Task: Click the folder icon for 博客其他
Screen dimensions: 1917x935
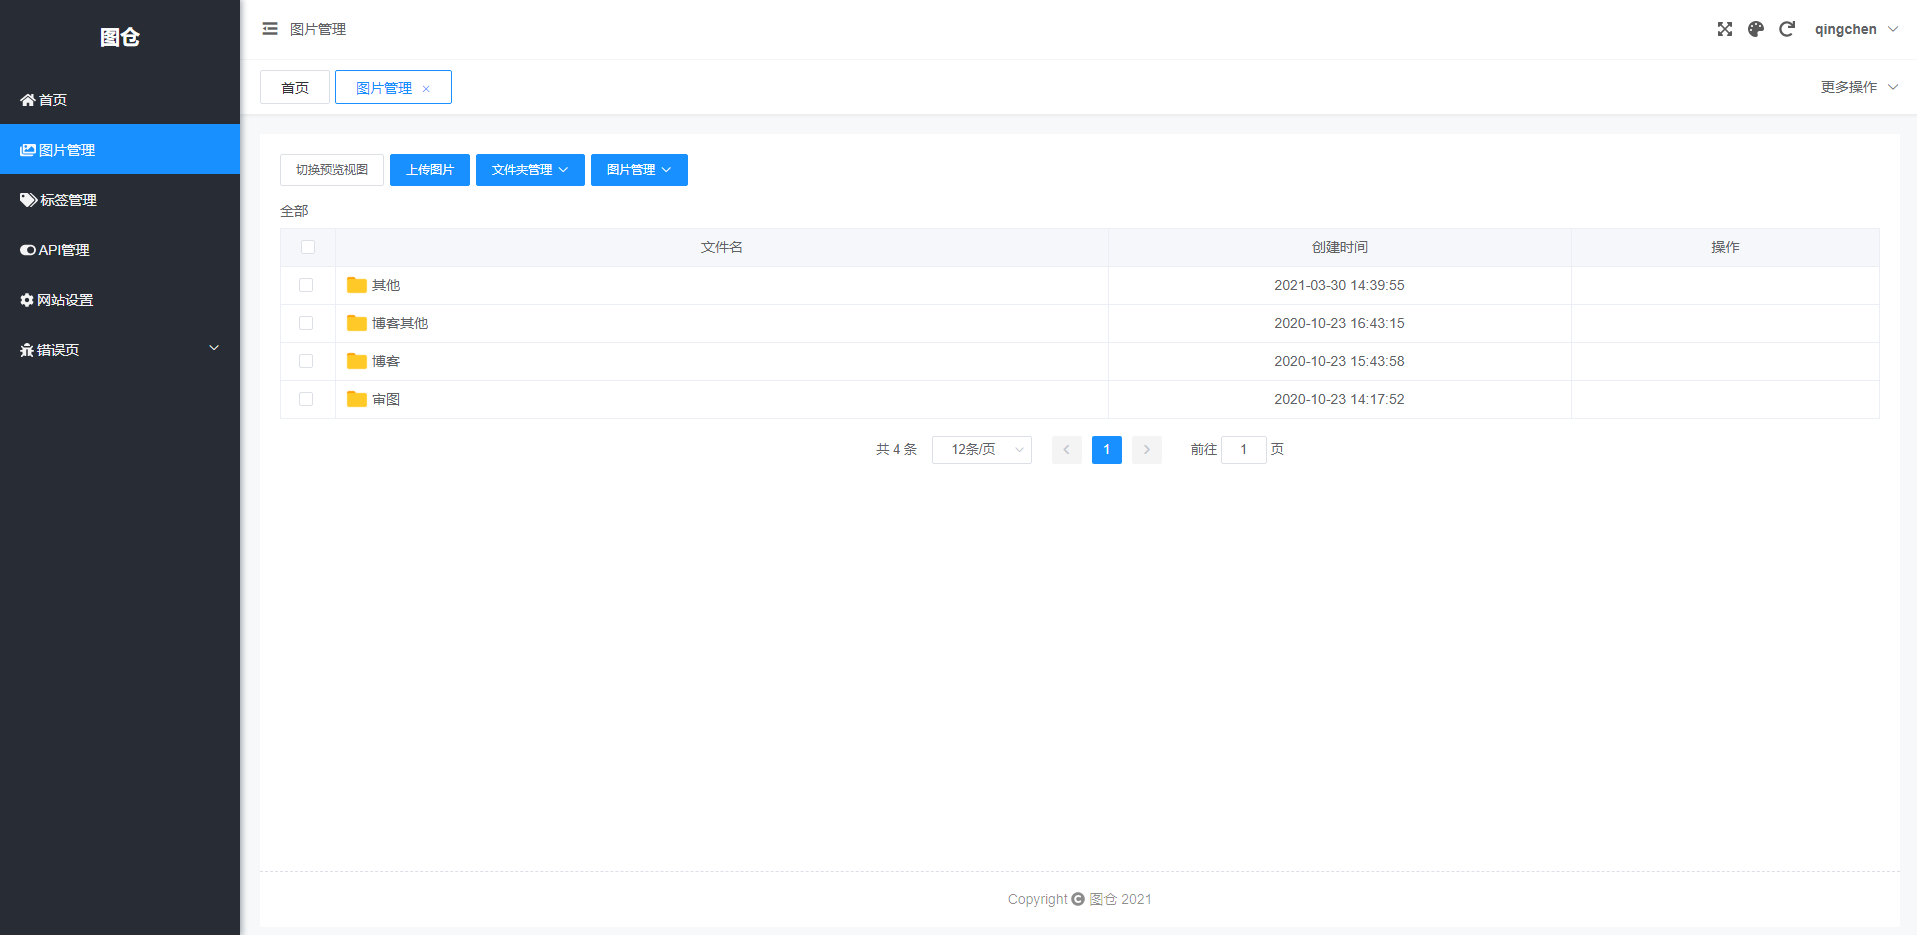Action: [x=357, y=323]
